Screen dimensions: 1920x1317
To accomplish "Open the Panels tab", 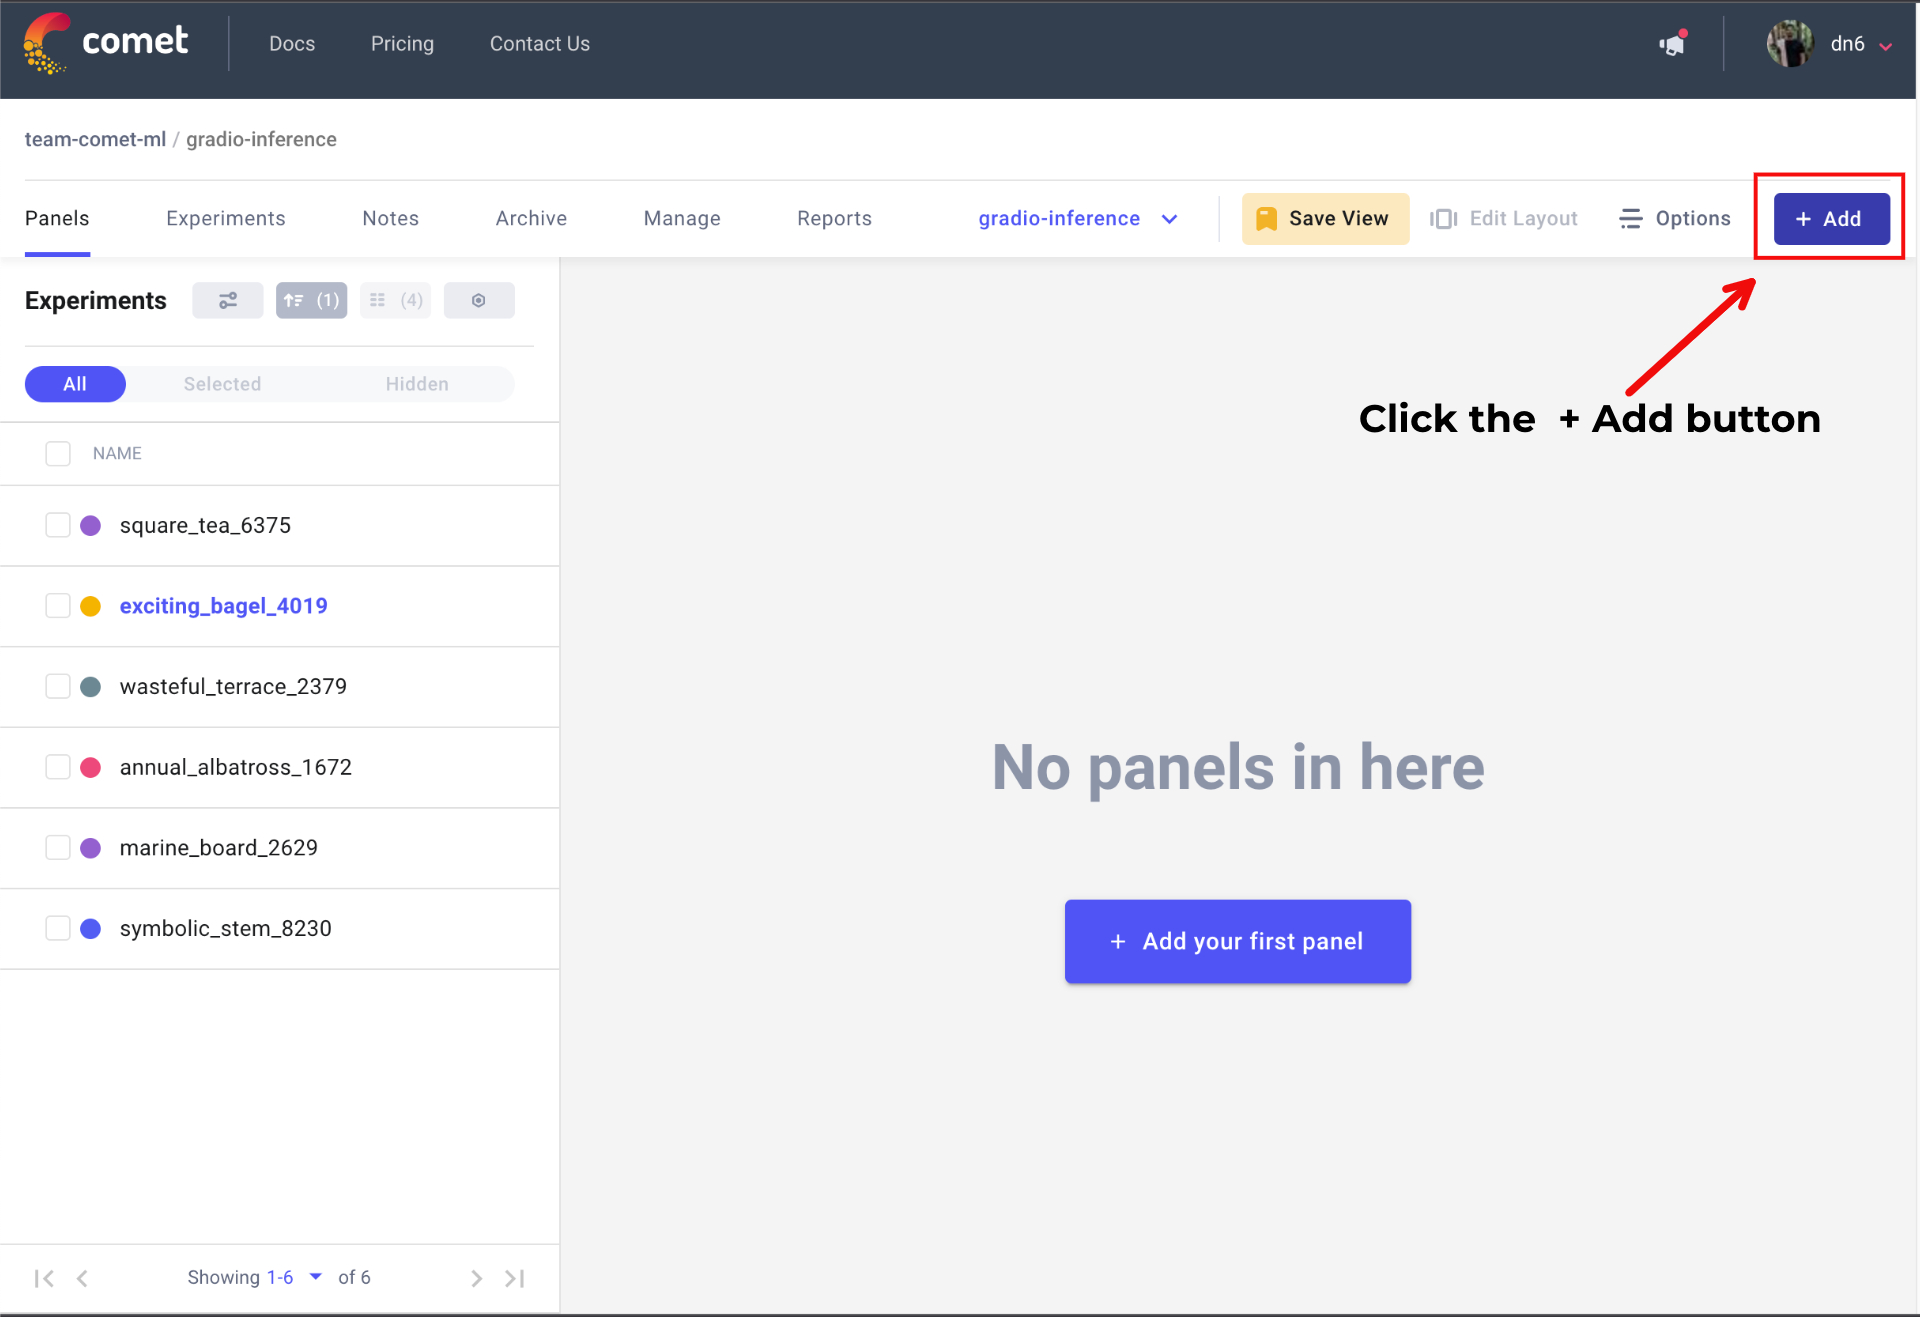I will pyautogui.click(x=57, y=219).
